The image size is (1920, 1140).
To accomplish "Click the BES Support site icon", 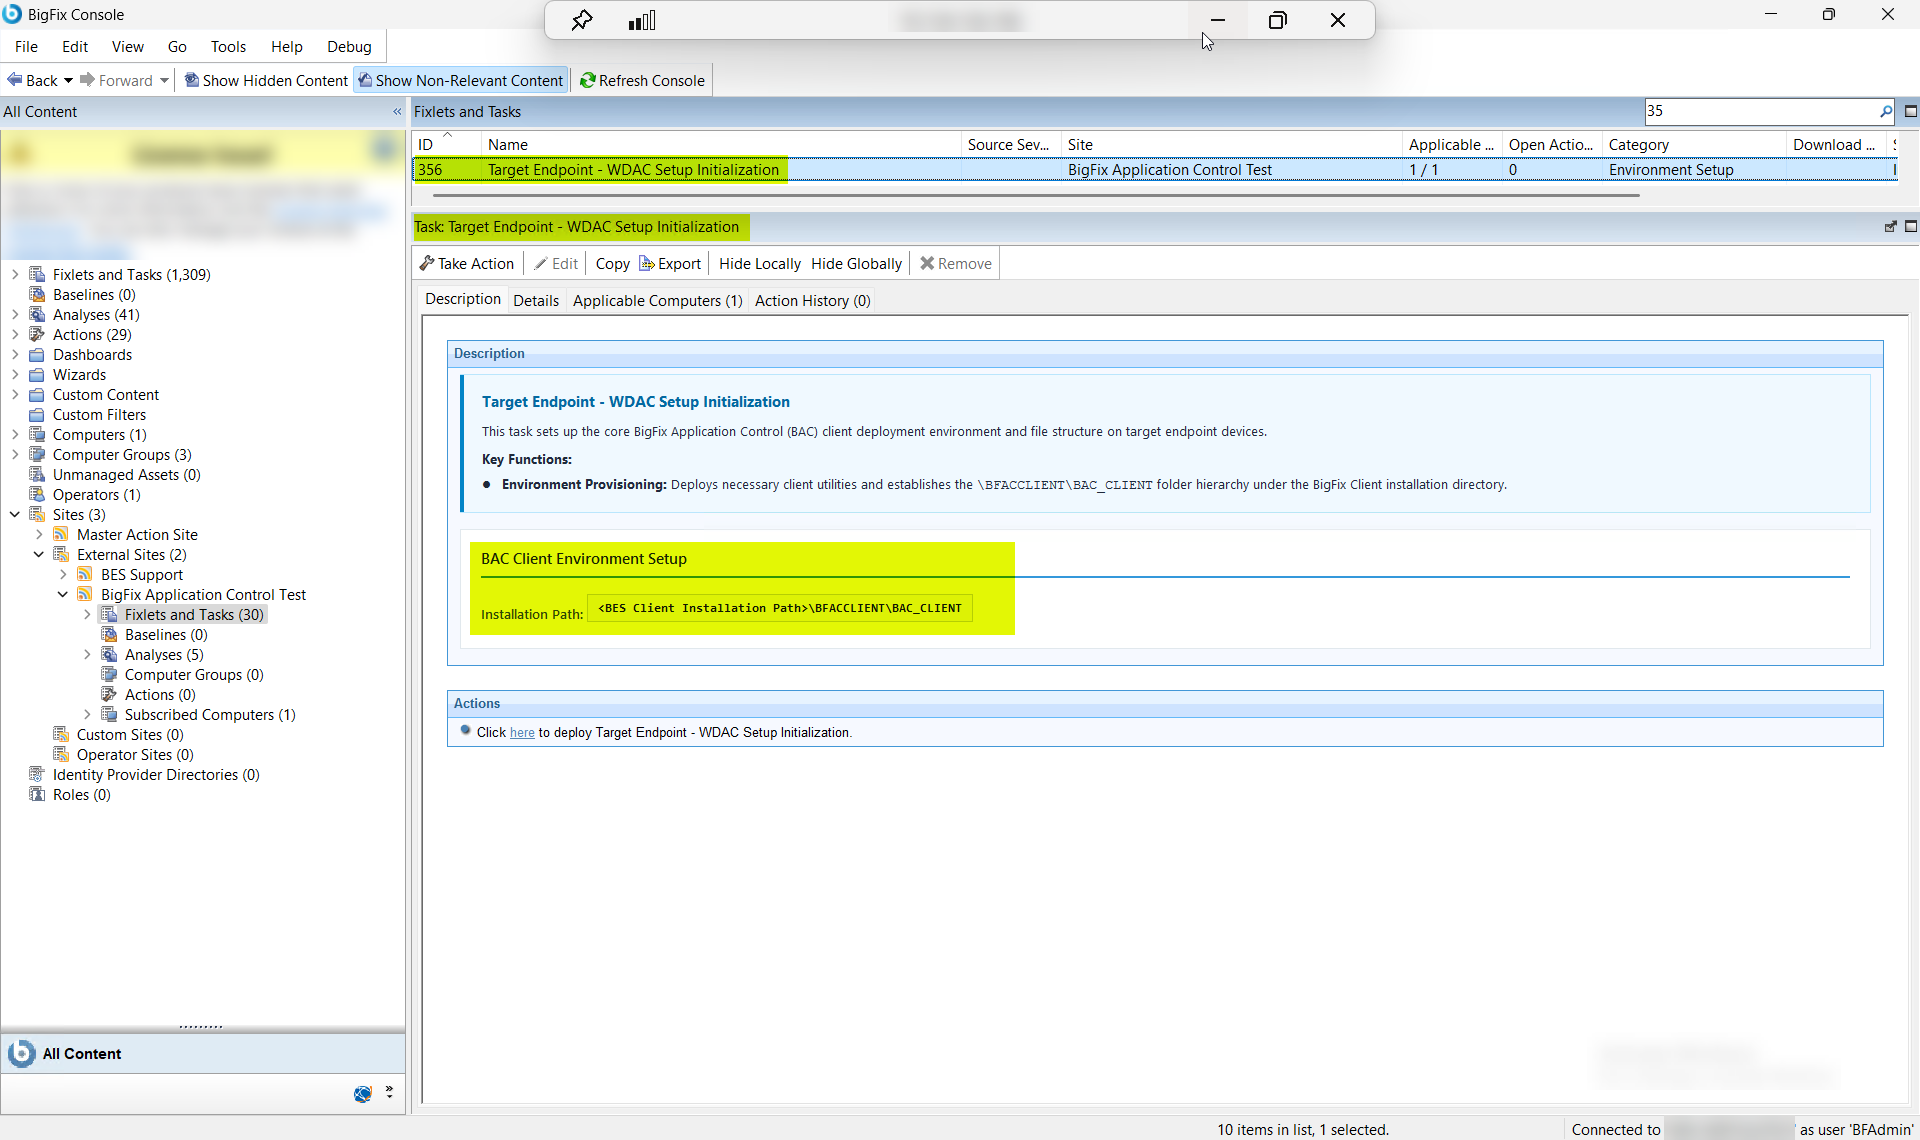I will (85, 574).
